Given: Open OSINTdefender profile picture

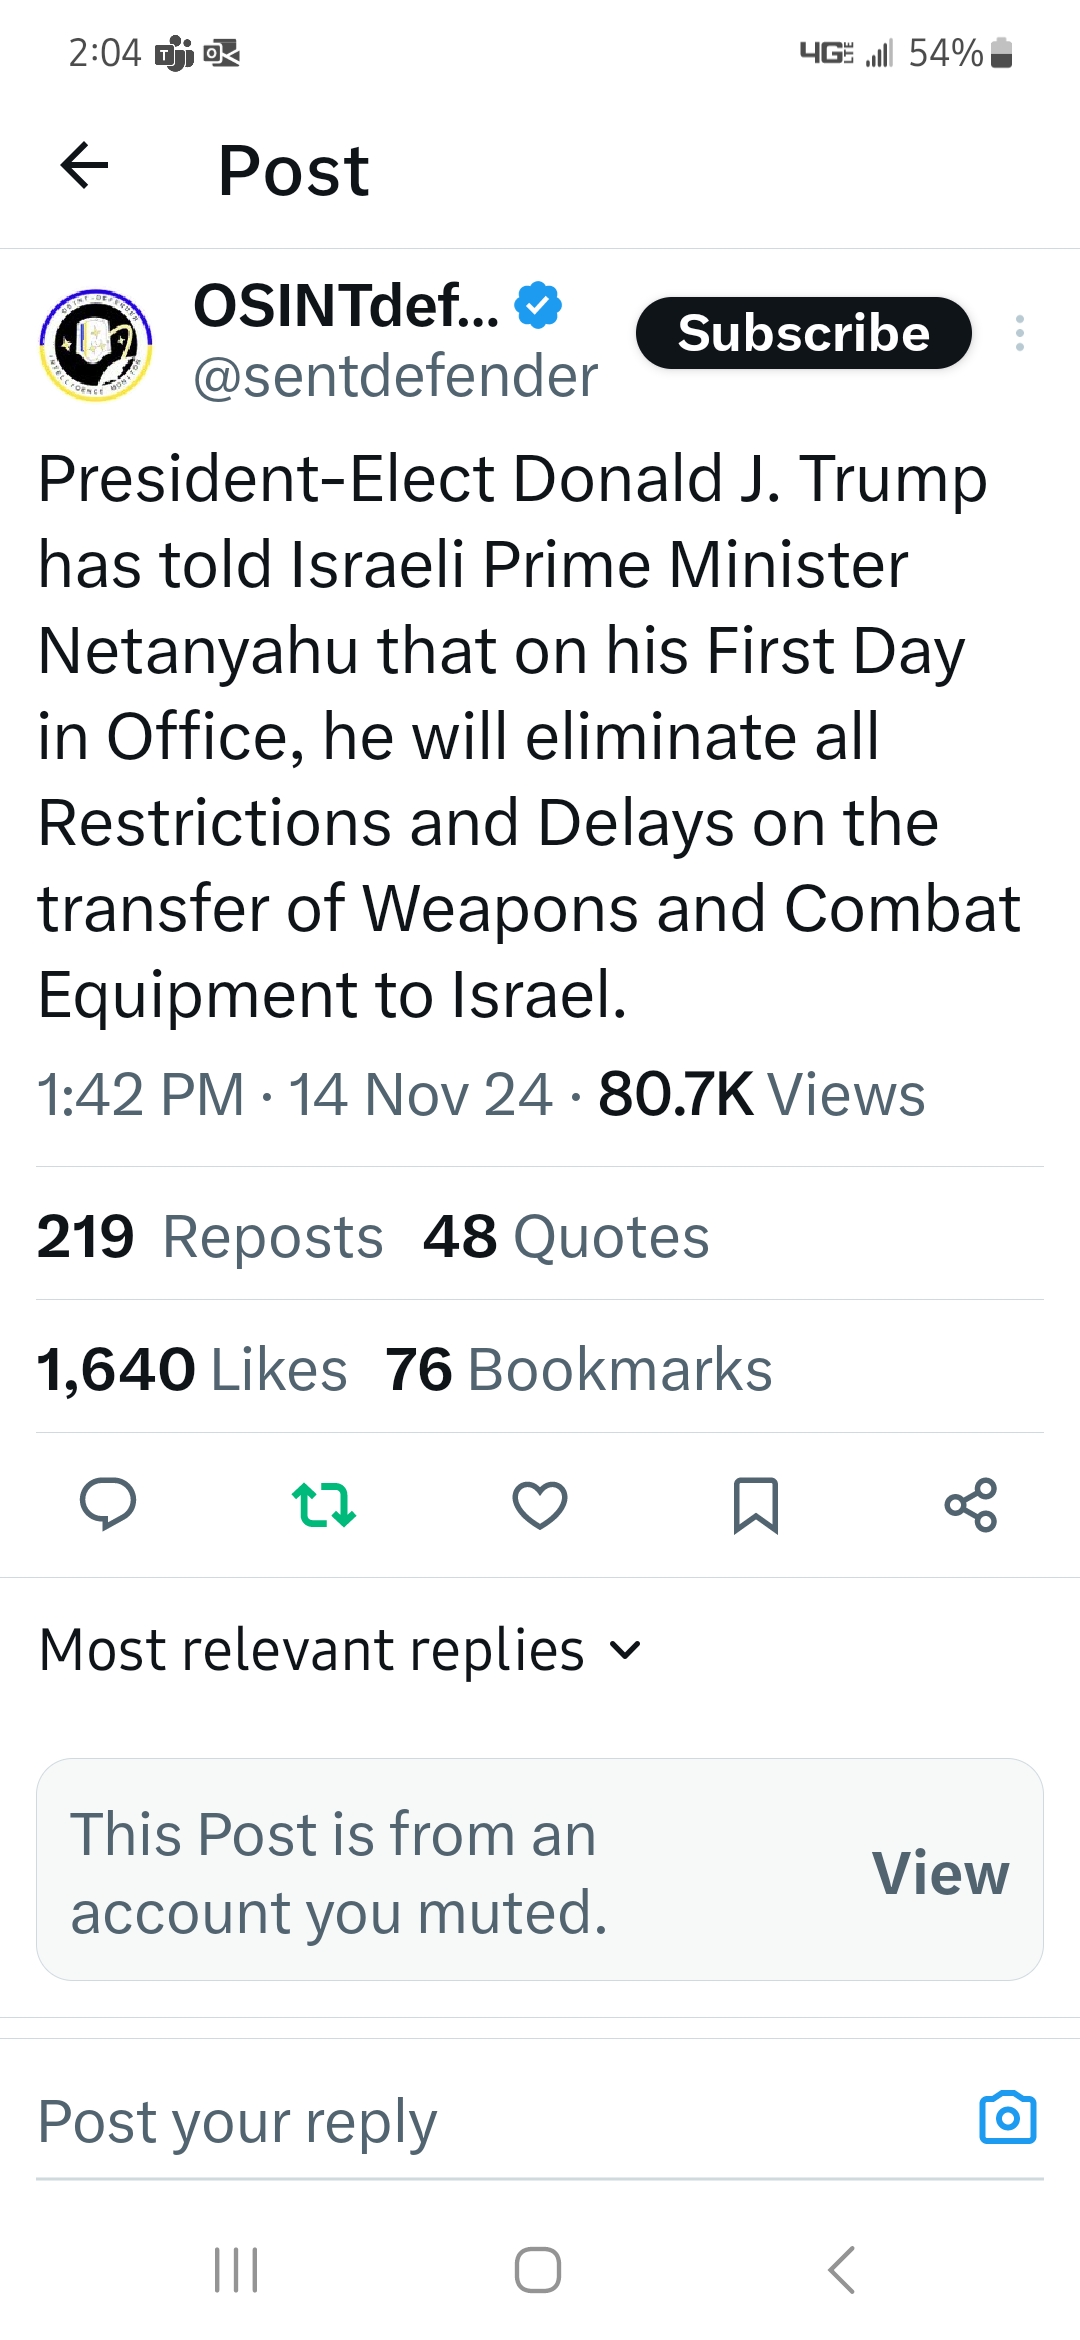Looking at the screenshot, I should tap(95, 345).
